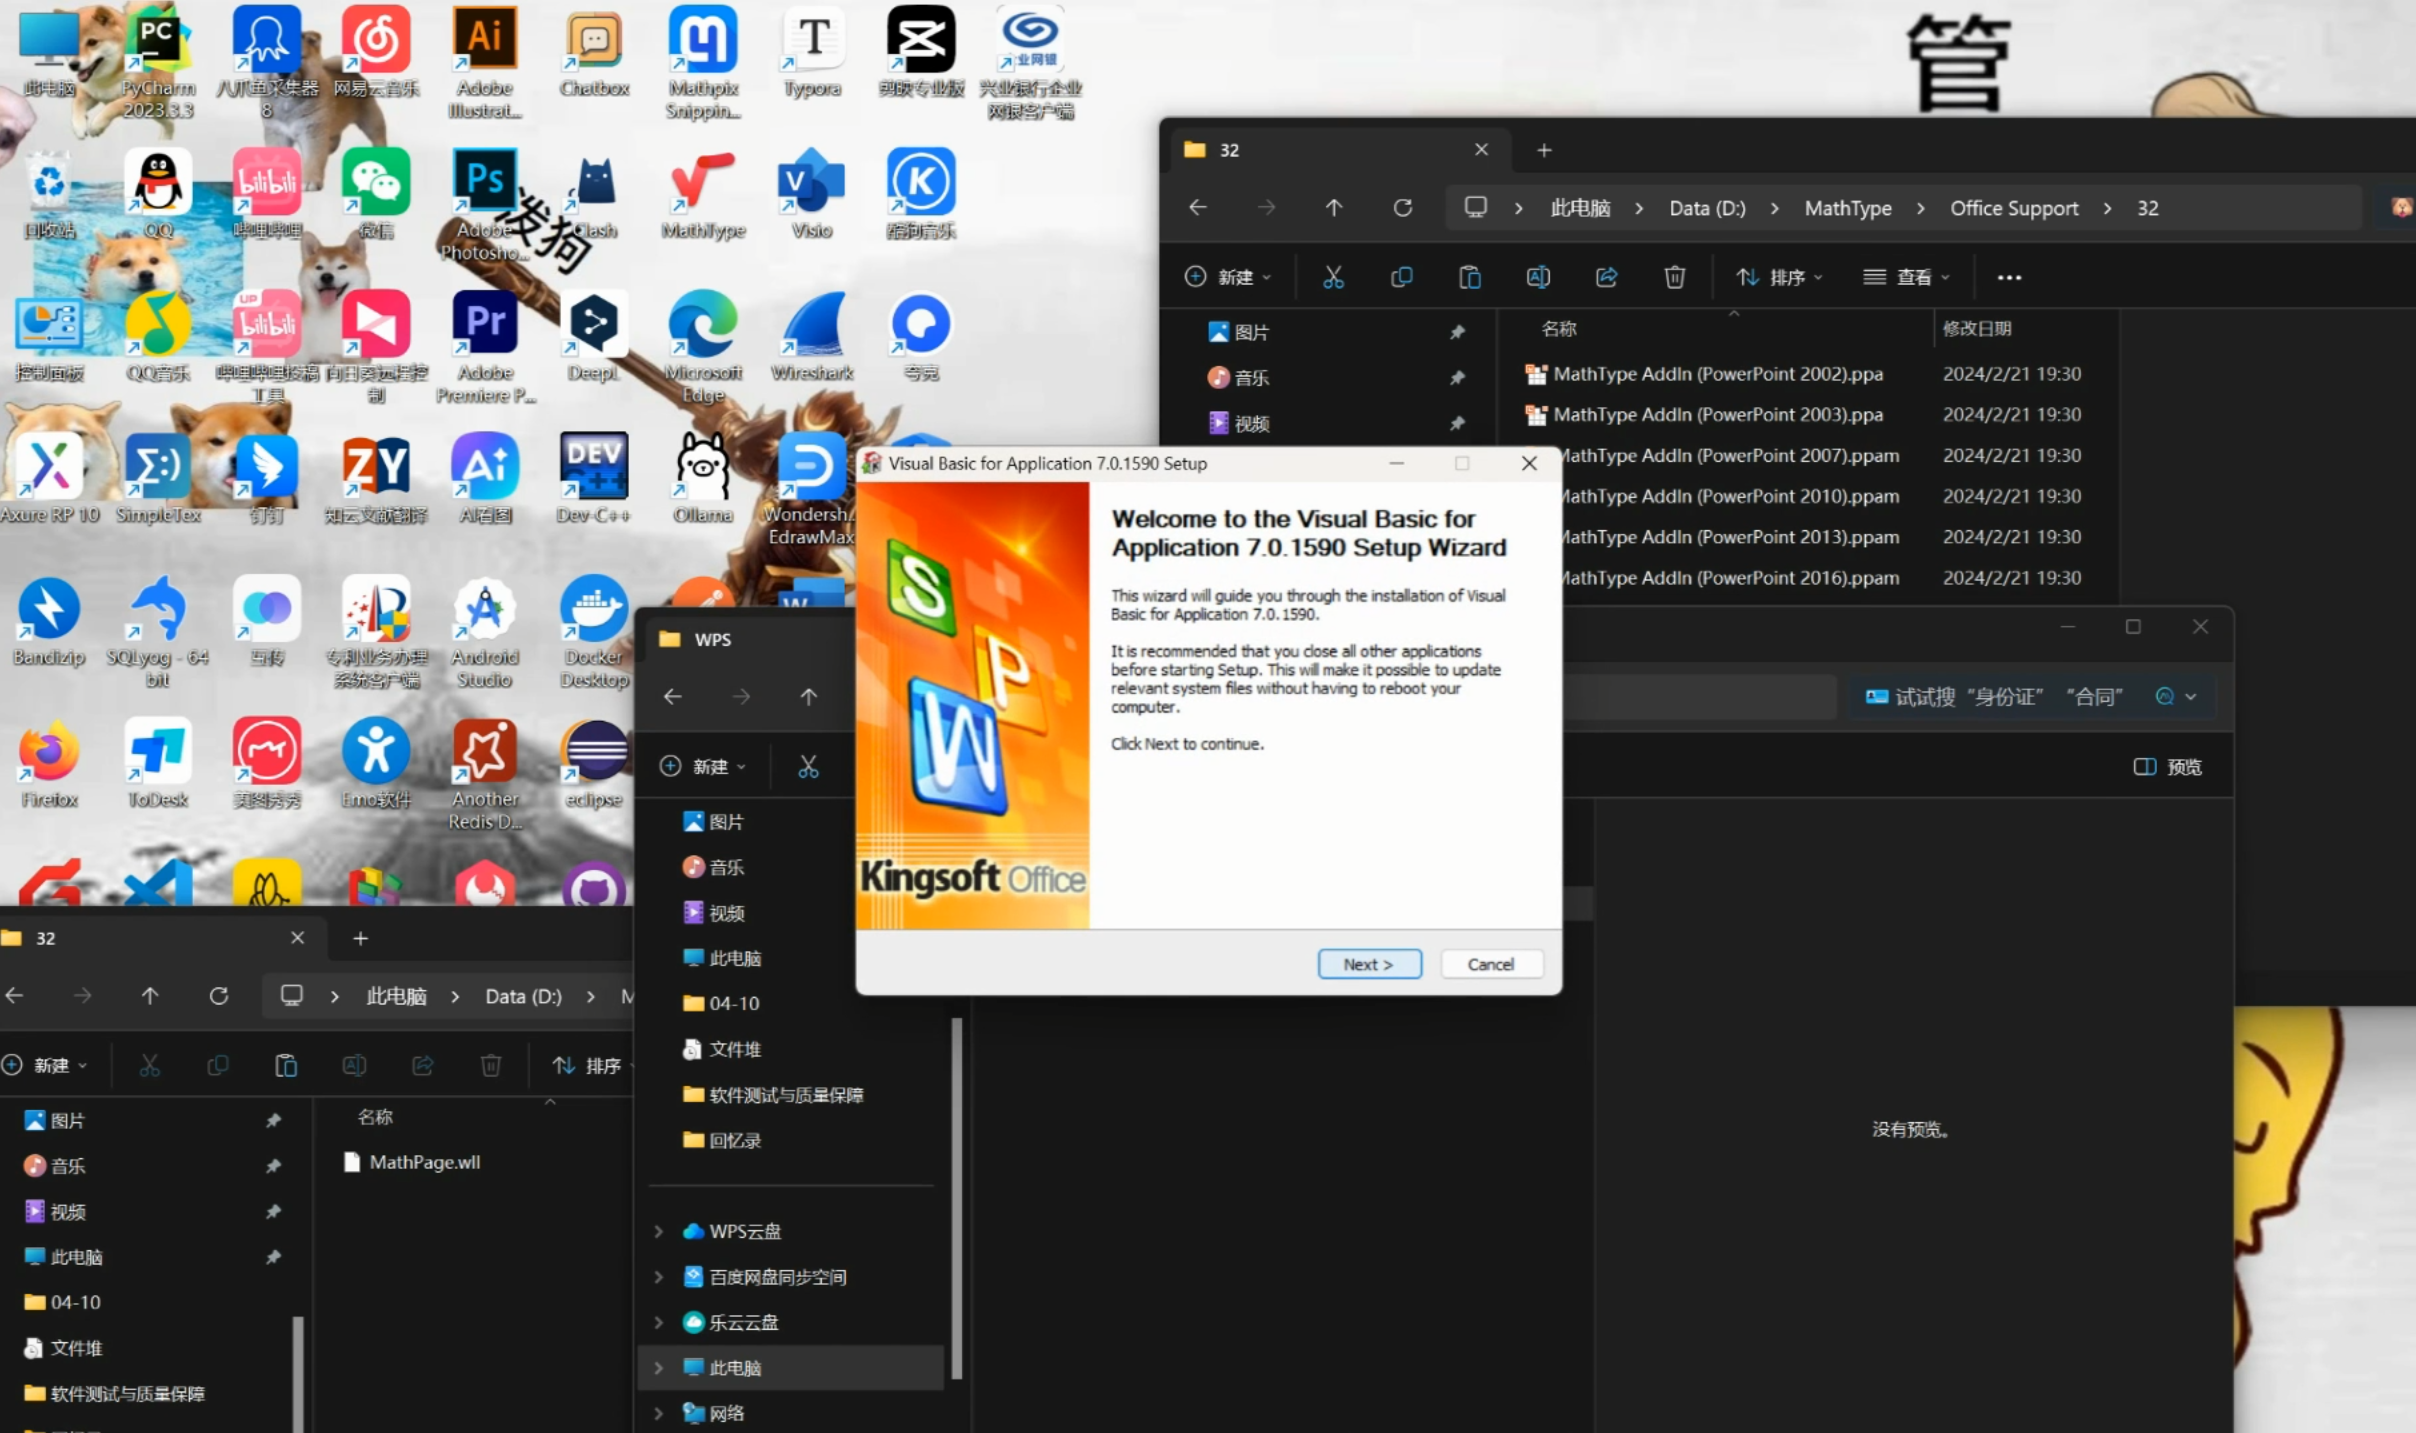Screen dimensions: 2416x1433
Task: Open 排序 sort dropdown in top Explorer window
Action: click(x=1780, y=277)
